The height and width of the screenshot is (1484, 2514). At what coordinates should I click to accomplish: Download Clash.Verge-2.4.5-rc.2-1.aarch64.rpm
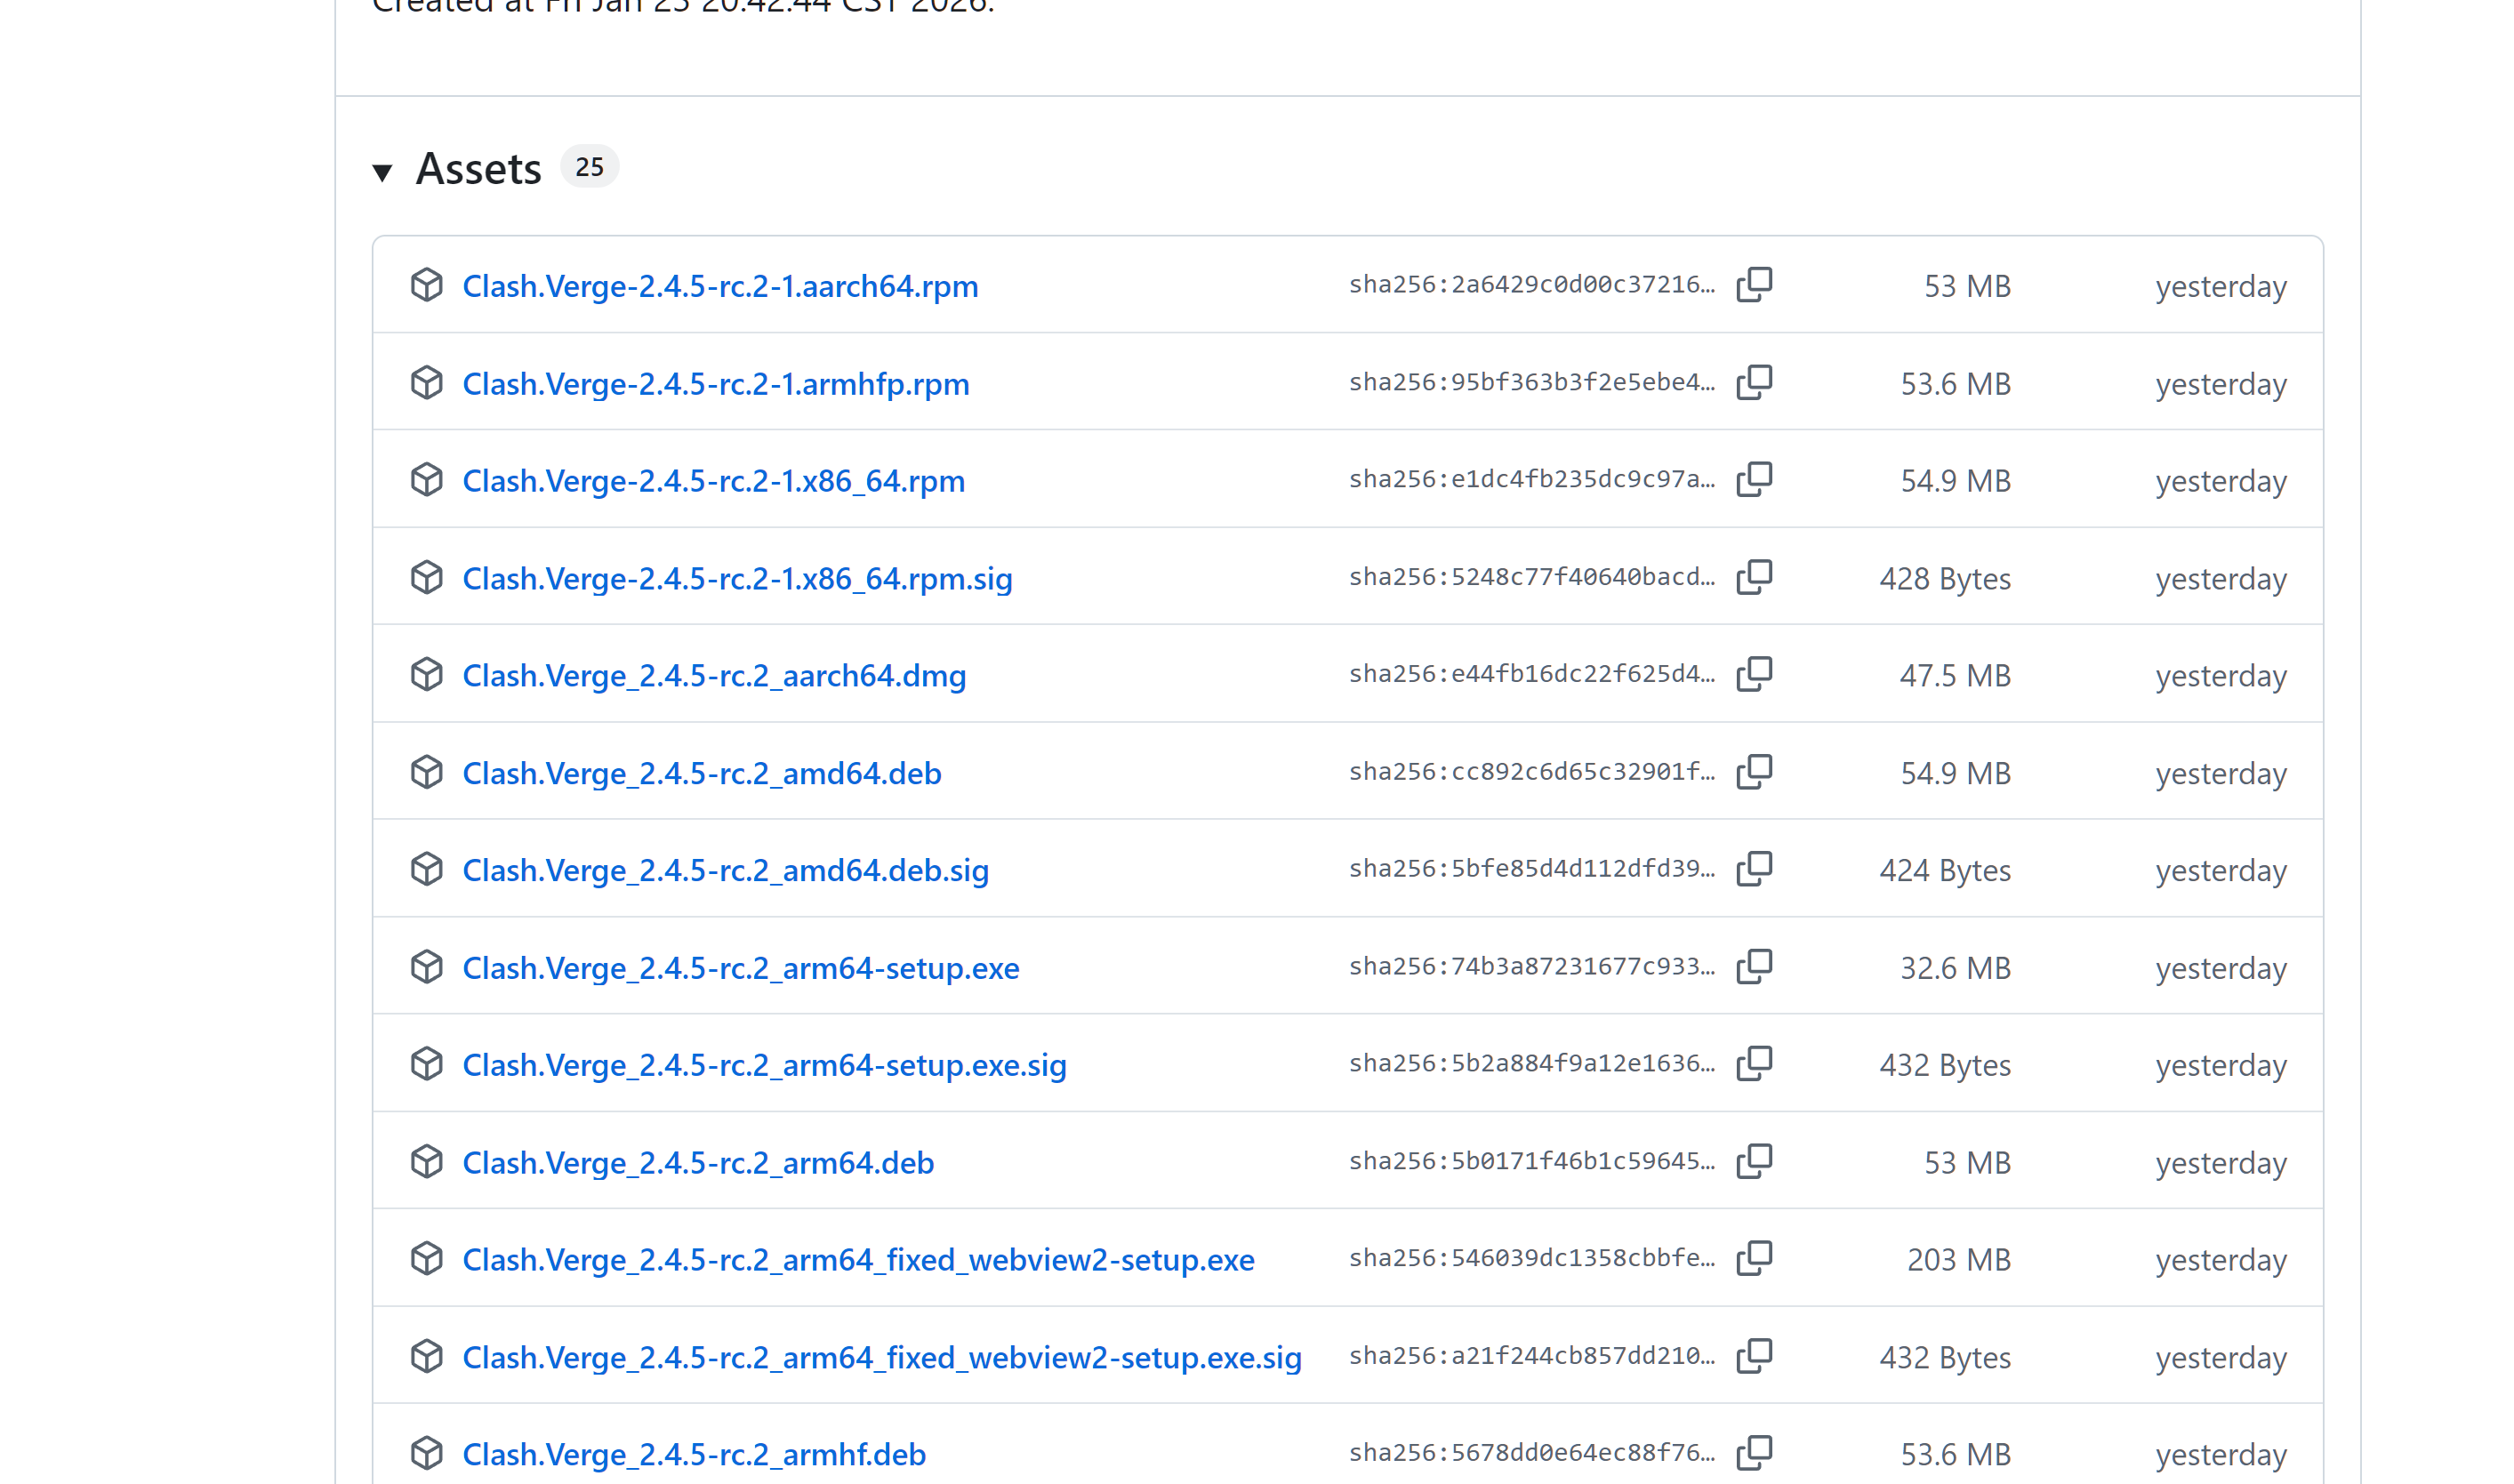click(720, 286)
